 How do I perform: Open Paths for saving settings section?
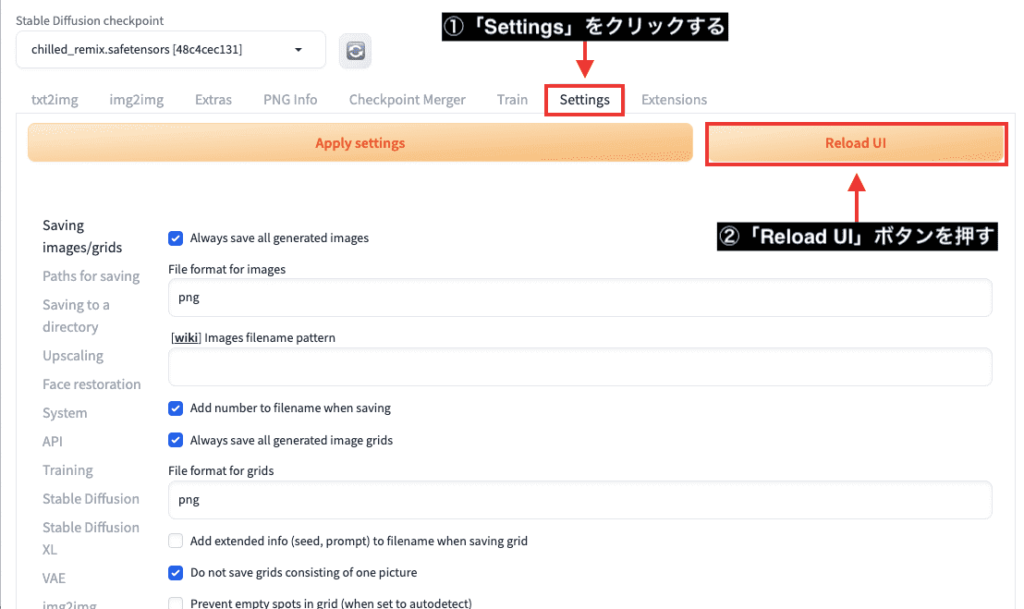[x=91, y=276]
